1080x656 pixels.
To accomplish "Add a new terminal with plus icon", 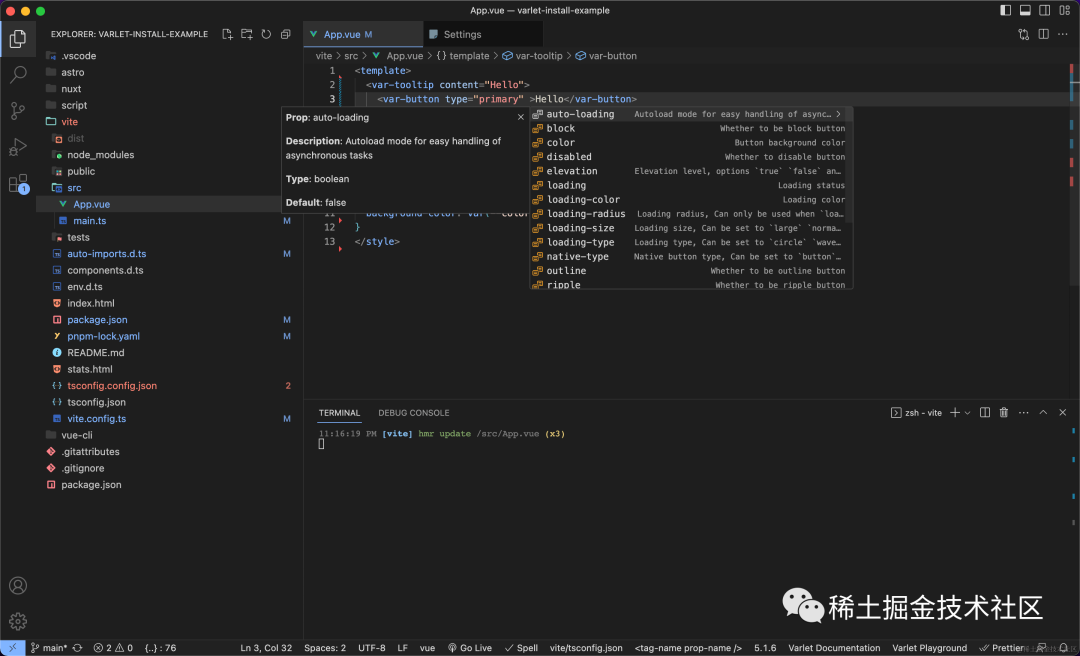I will [x=955, y=413].
